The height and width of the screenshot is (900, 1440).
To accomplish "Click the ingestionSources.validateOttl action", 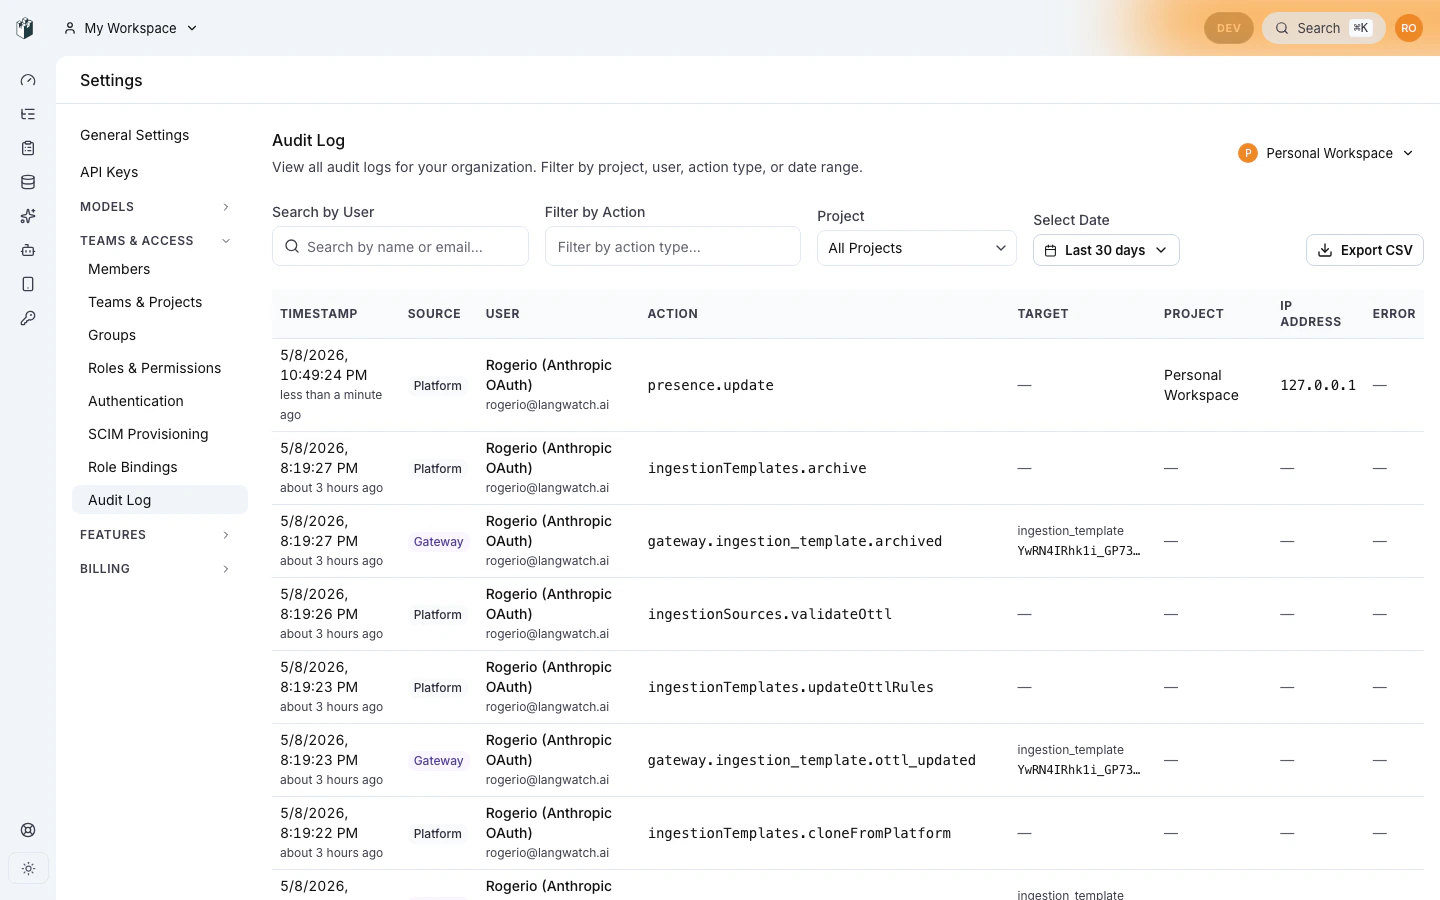I will (770, 614).
